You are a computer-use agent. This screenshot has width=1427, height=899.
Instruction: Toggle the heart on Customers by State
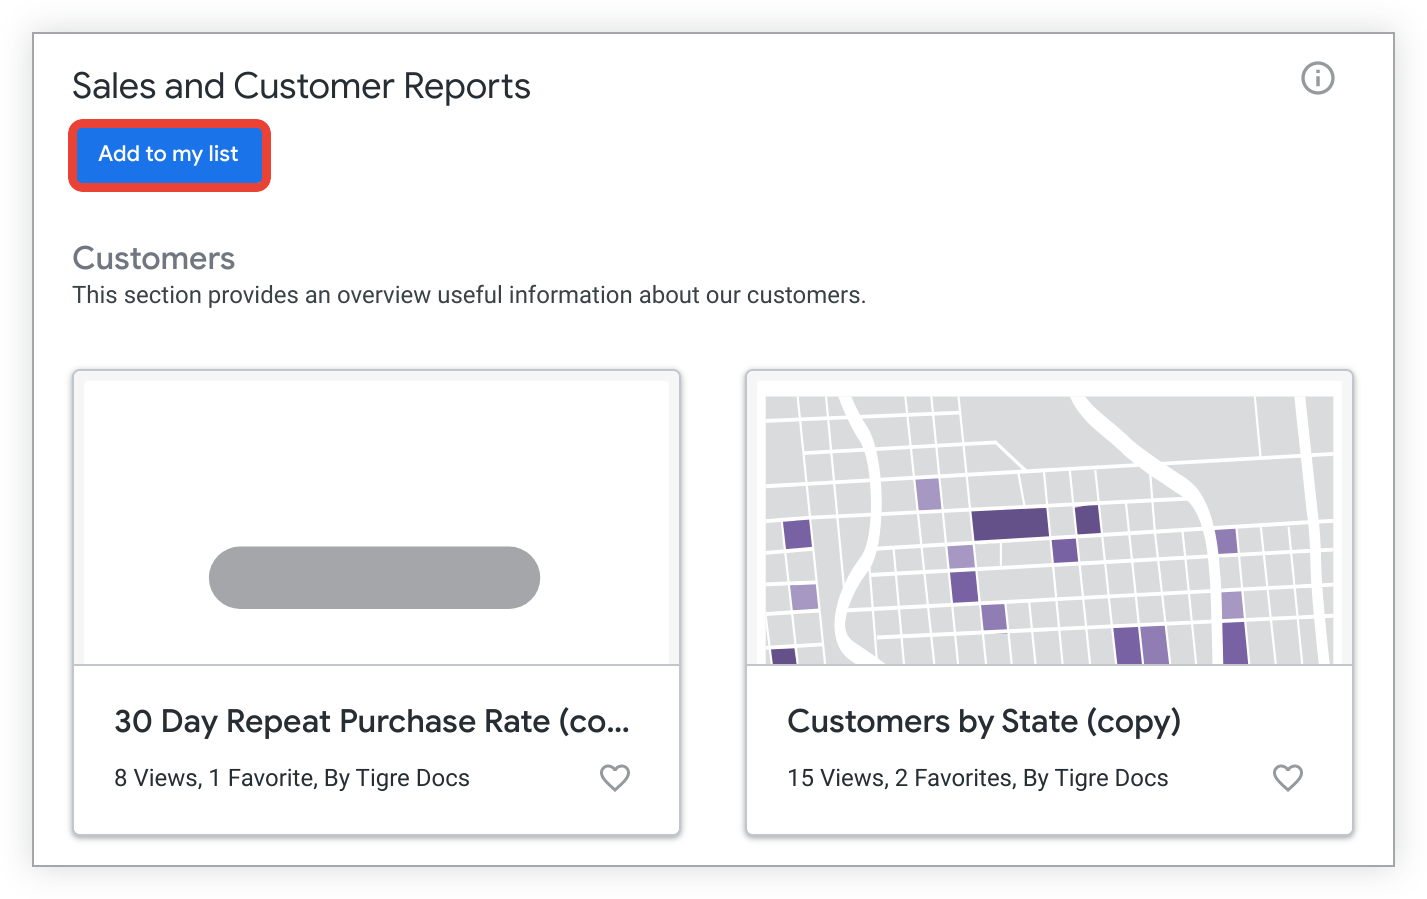click(x=1287, y=777)
